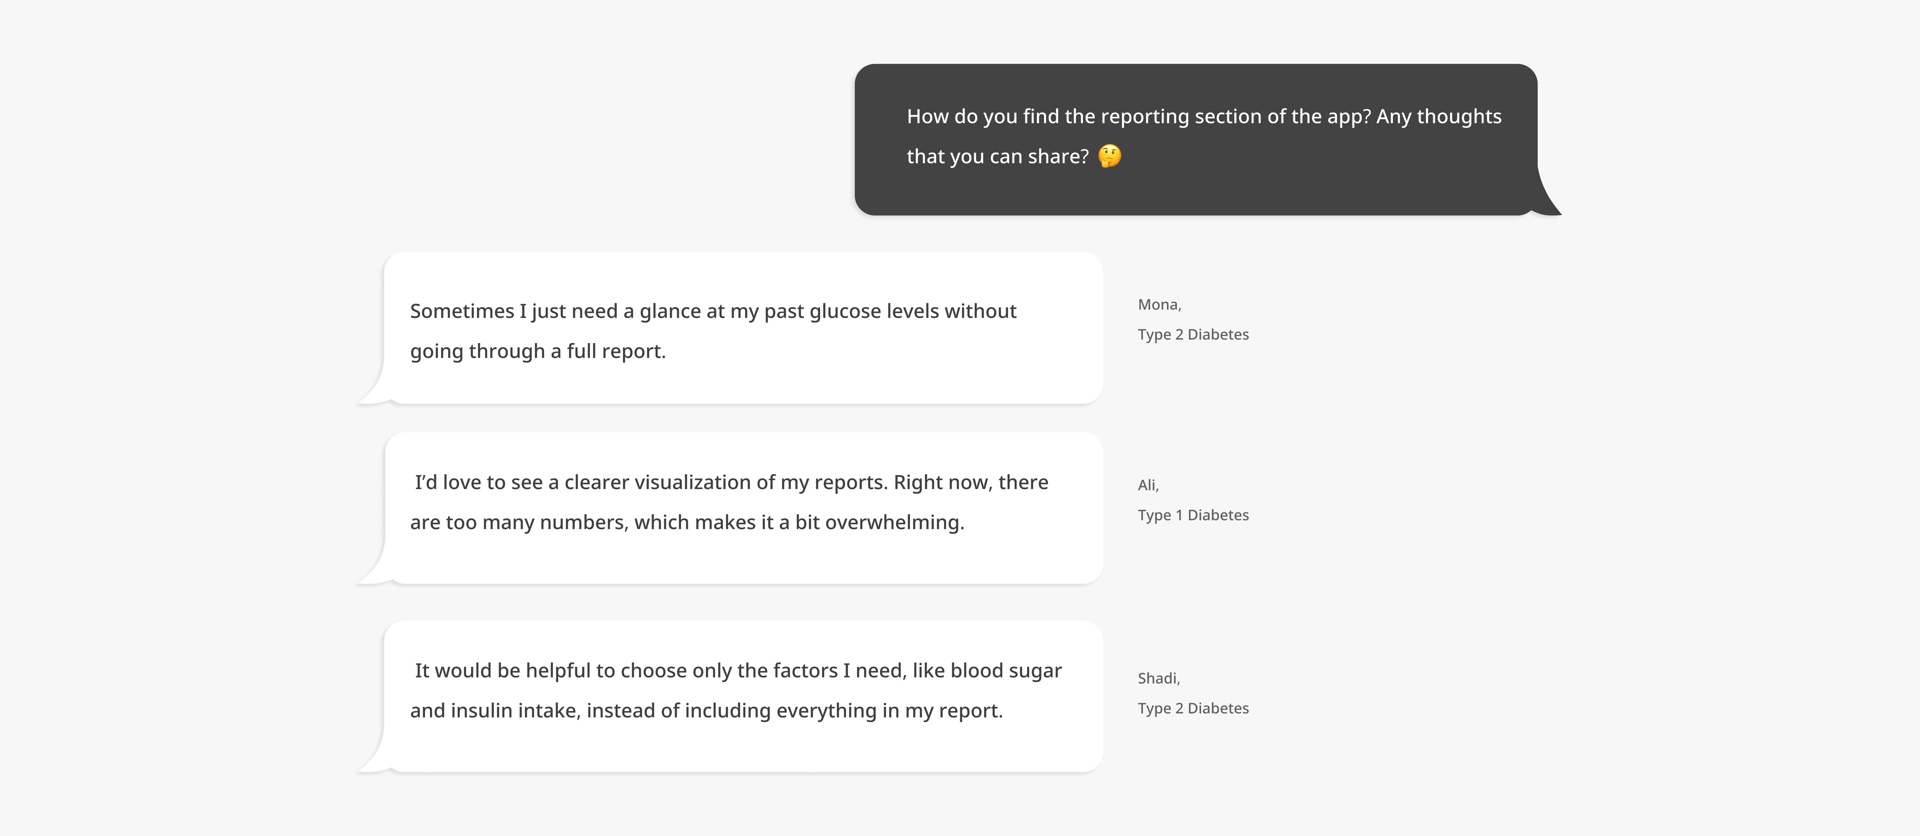This screenshot has height=836, width=1920.
Task: Click 'are too many numbers' text line
Action: coord(687,522)
